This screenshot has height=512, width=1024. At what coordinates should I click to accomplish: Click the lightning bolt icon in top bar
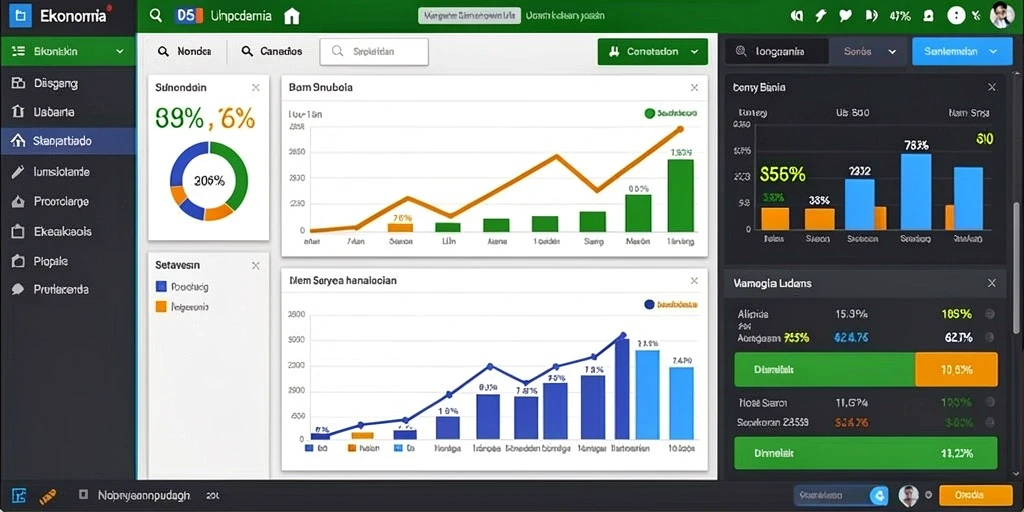[x=821, y=16]
